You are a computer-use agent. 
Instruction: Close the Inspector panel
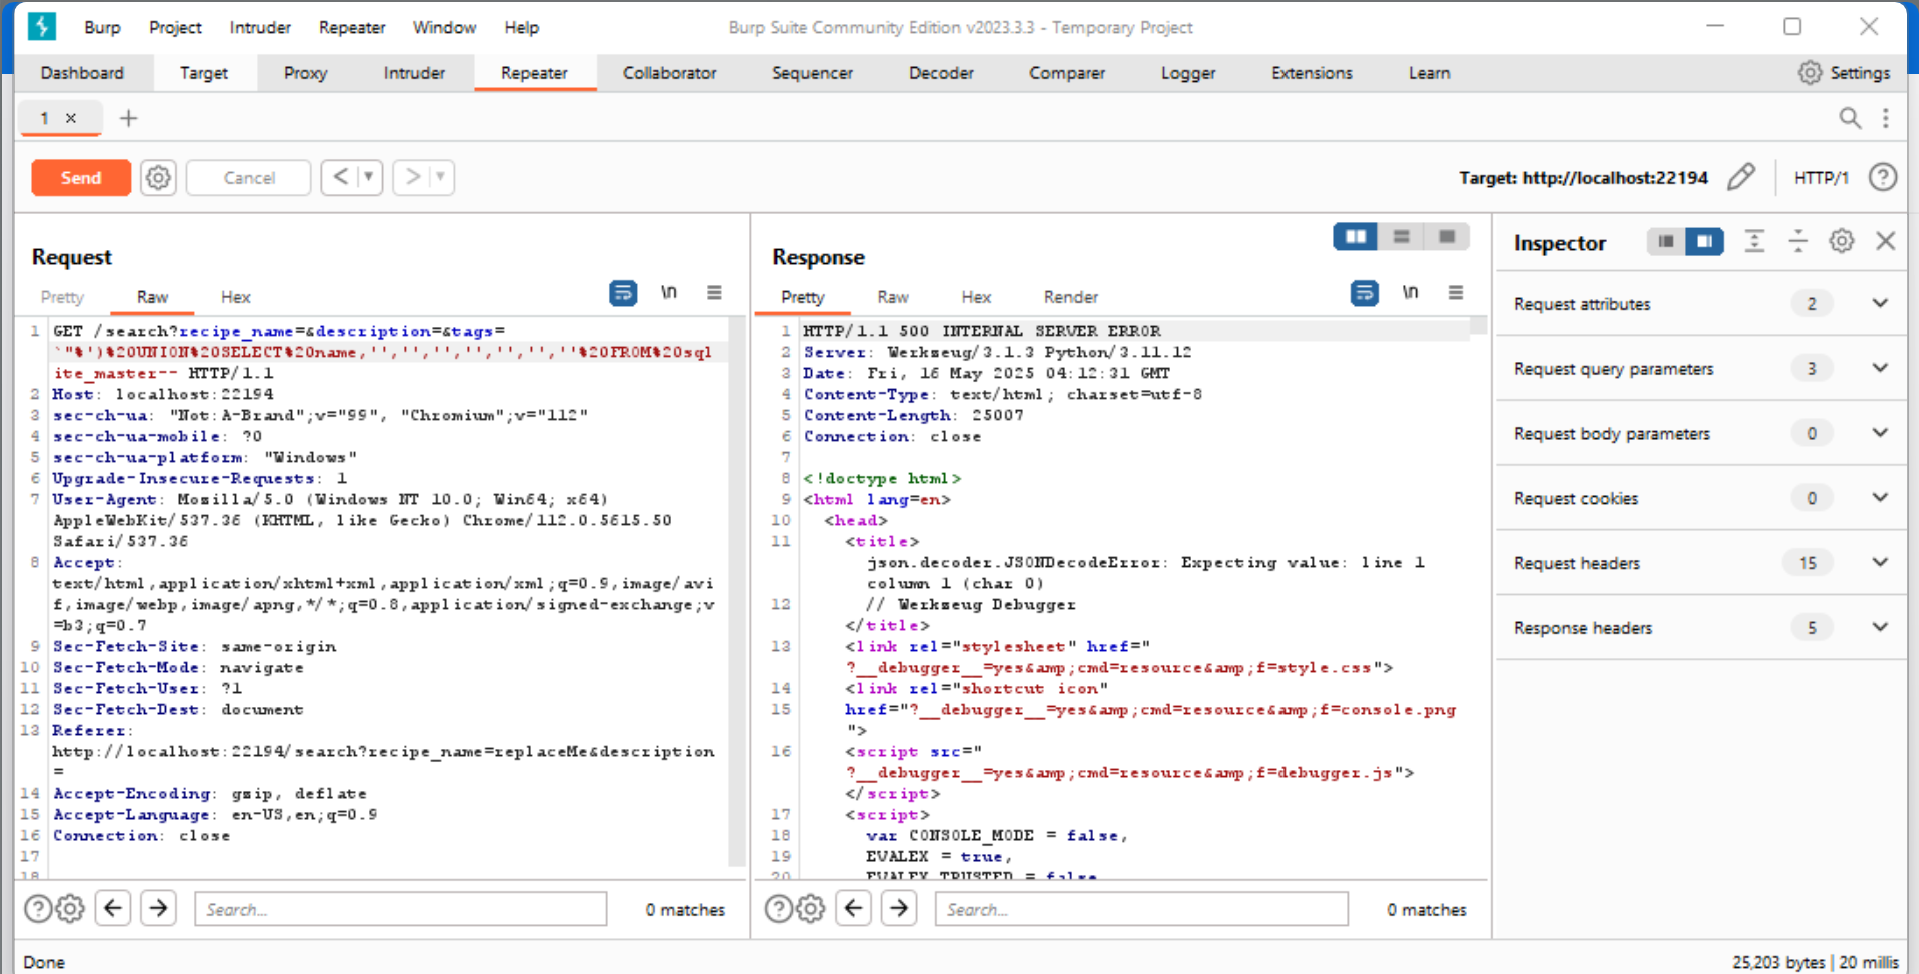[1886, 241]
